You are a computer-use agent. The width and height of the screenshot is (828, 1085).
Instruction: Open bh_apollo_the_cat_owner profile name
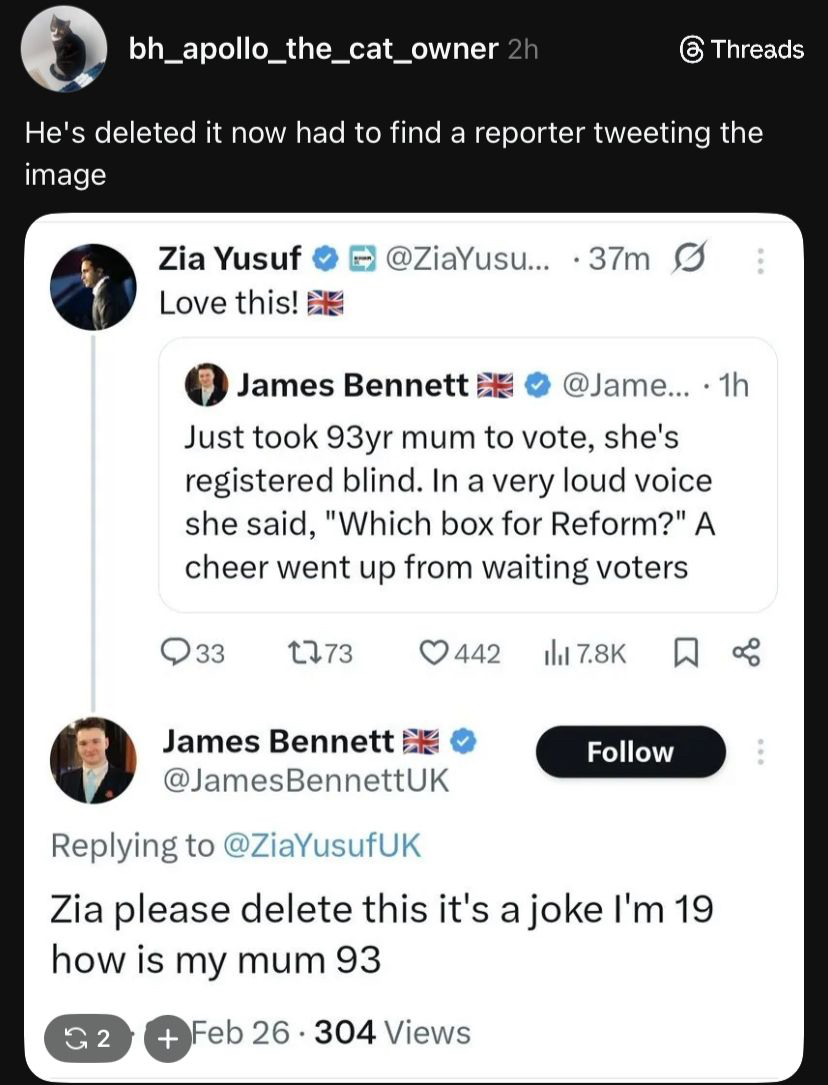(313, 48)
